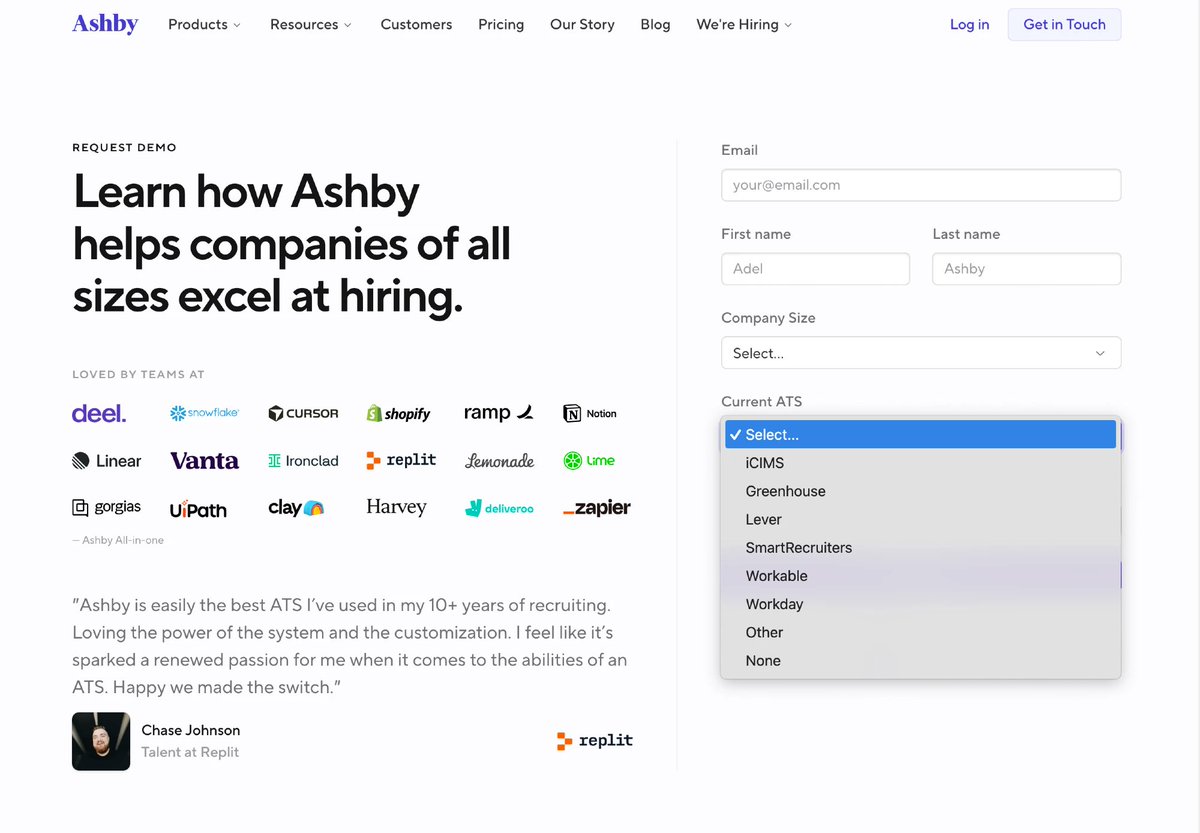Select Workday from the ATS list
The width and height of the screenshot is (1200, 833).
coord(921,604)
